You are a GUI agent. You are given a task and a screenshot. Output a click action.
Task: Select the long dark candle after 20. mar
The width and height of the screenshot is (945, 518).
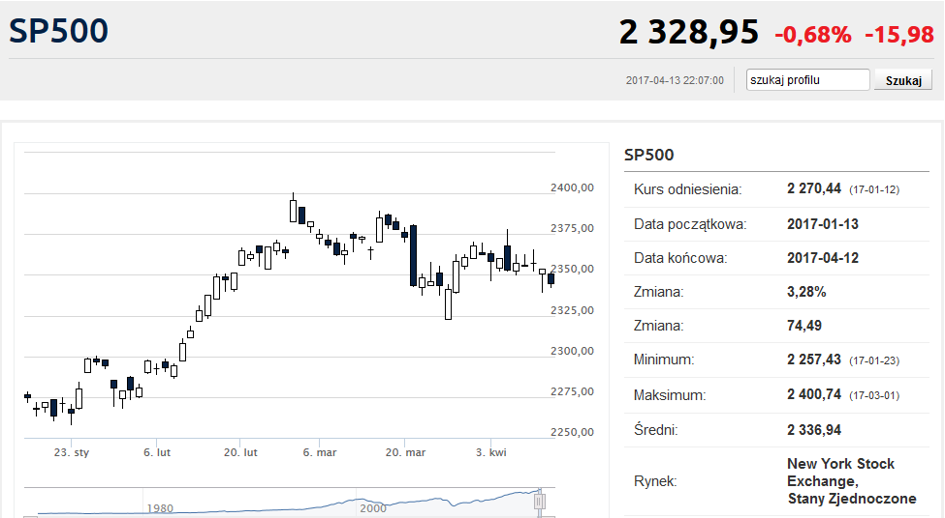coord(413,255)
